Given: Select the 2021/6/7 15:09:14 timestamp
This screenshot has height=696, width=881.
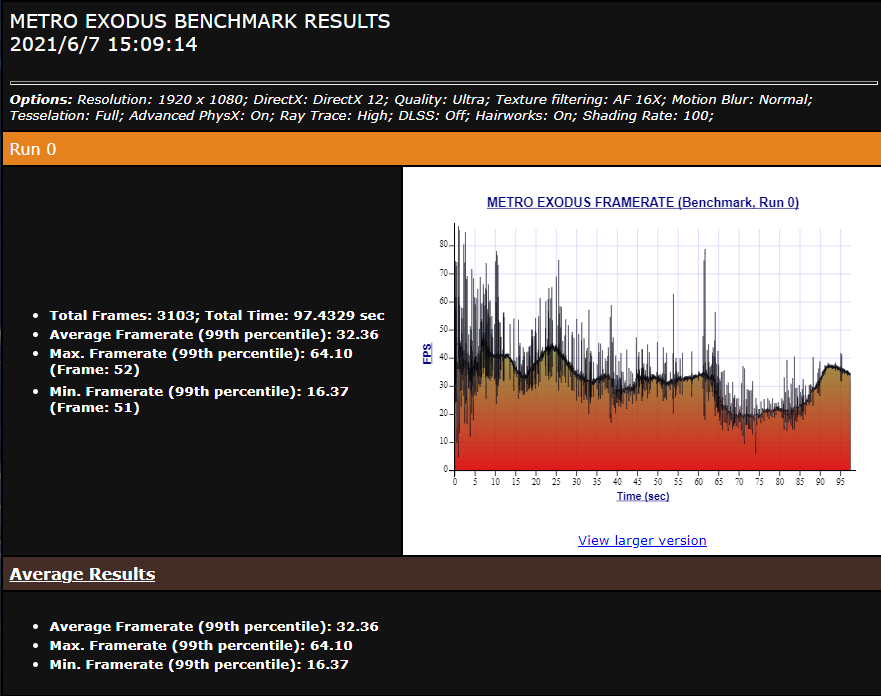Looking at the screenshot, I should click(103, 44).
